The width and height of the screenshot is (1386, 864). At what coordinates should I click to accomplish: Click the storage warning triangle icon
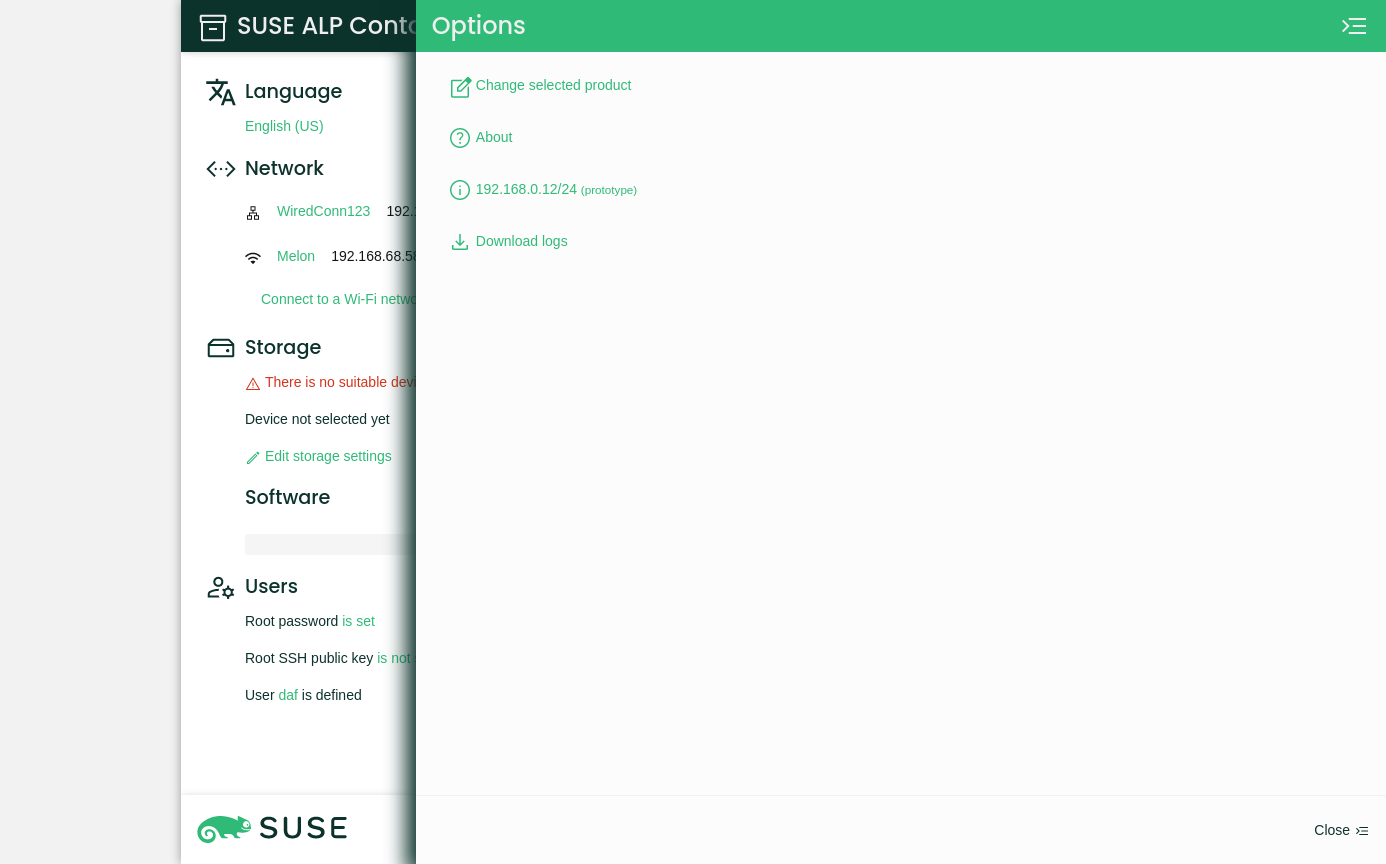tap(253, 384)
